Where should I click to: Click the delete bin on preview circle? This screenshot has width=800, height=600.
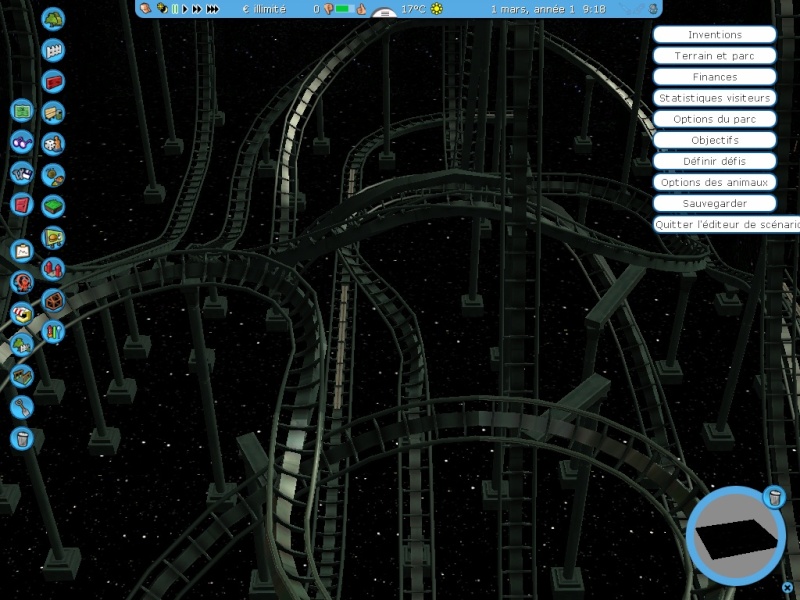(x=774, y=496)
